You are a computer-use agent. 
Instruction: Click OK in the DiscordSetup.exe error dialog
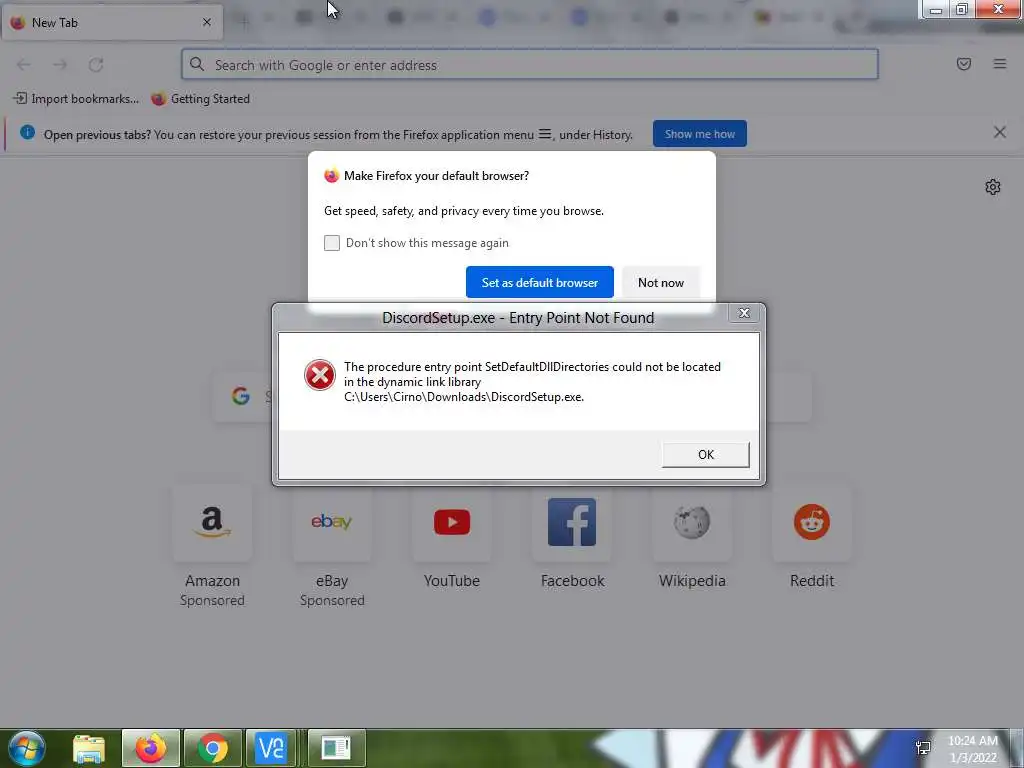(705, 455)
